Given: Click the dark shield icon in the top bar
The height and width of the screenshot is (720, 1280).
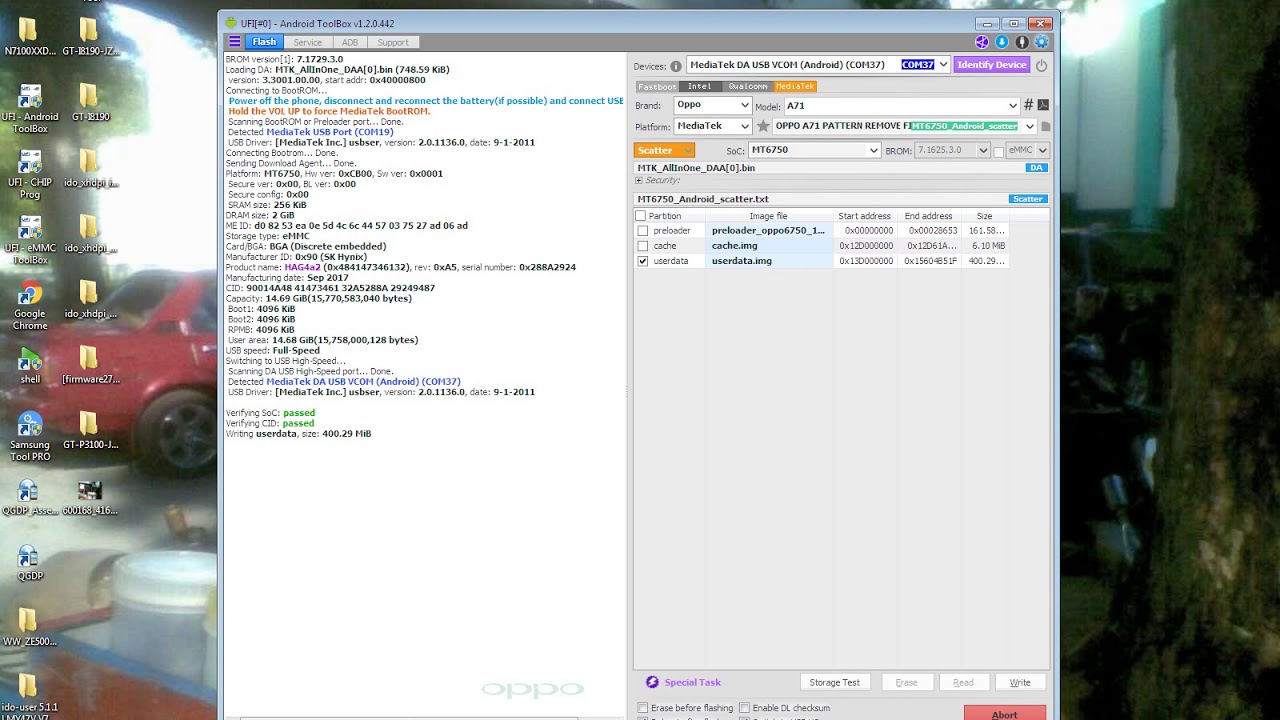Looking at the screenshot, I should (x=1022, y=42).
